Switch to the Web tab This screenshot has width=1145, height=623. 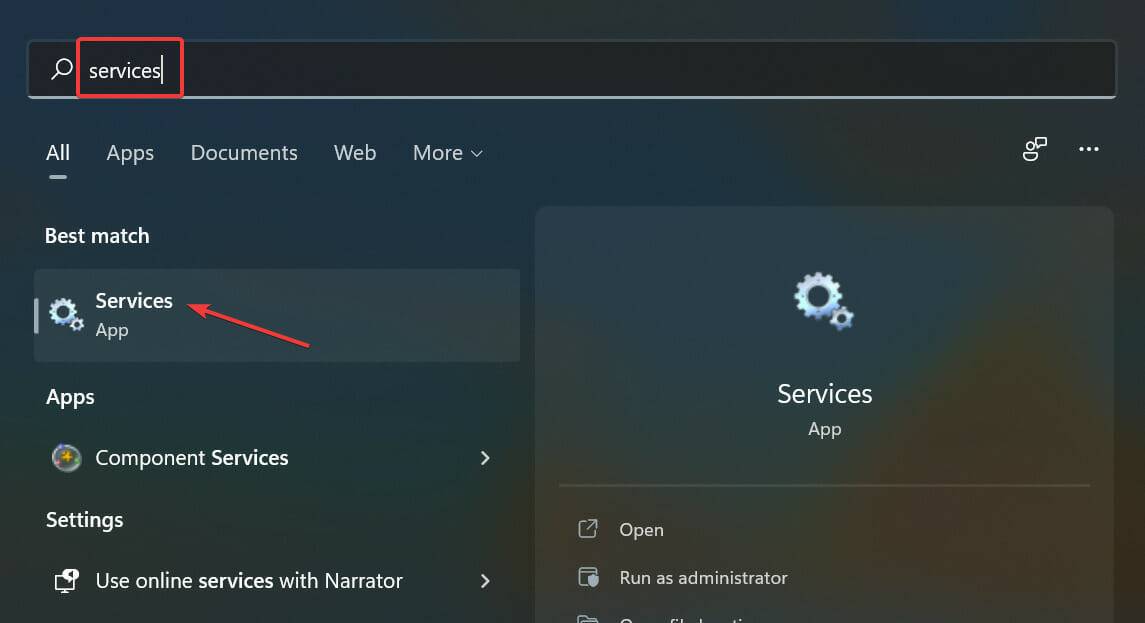[x=354, y=152]
